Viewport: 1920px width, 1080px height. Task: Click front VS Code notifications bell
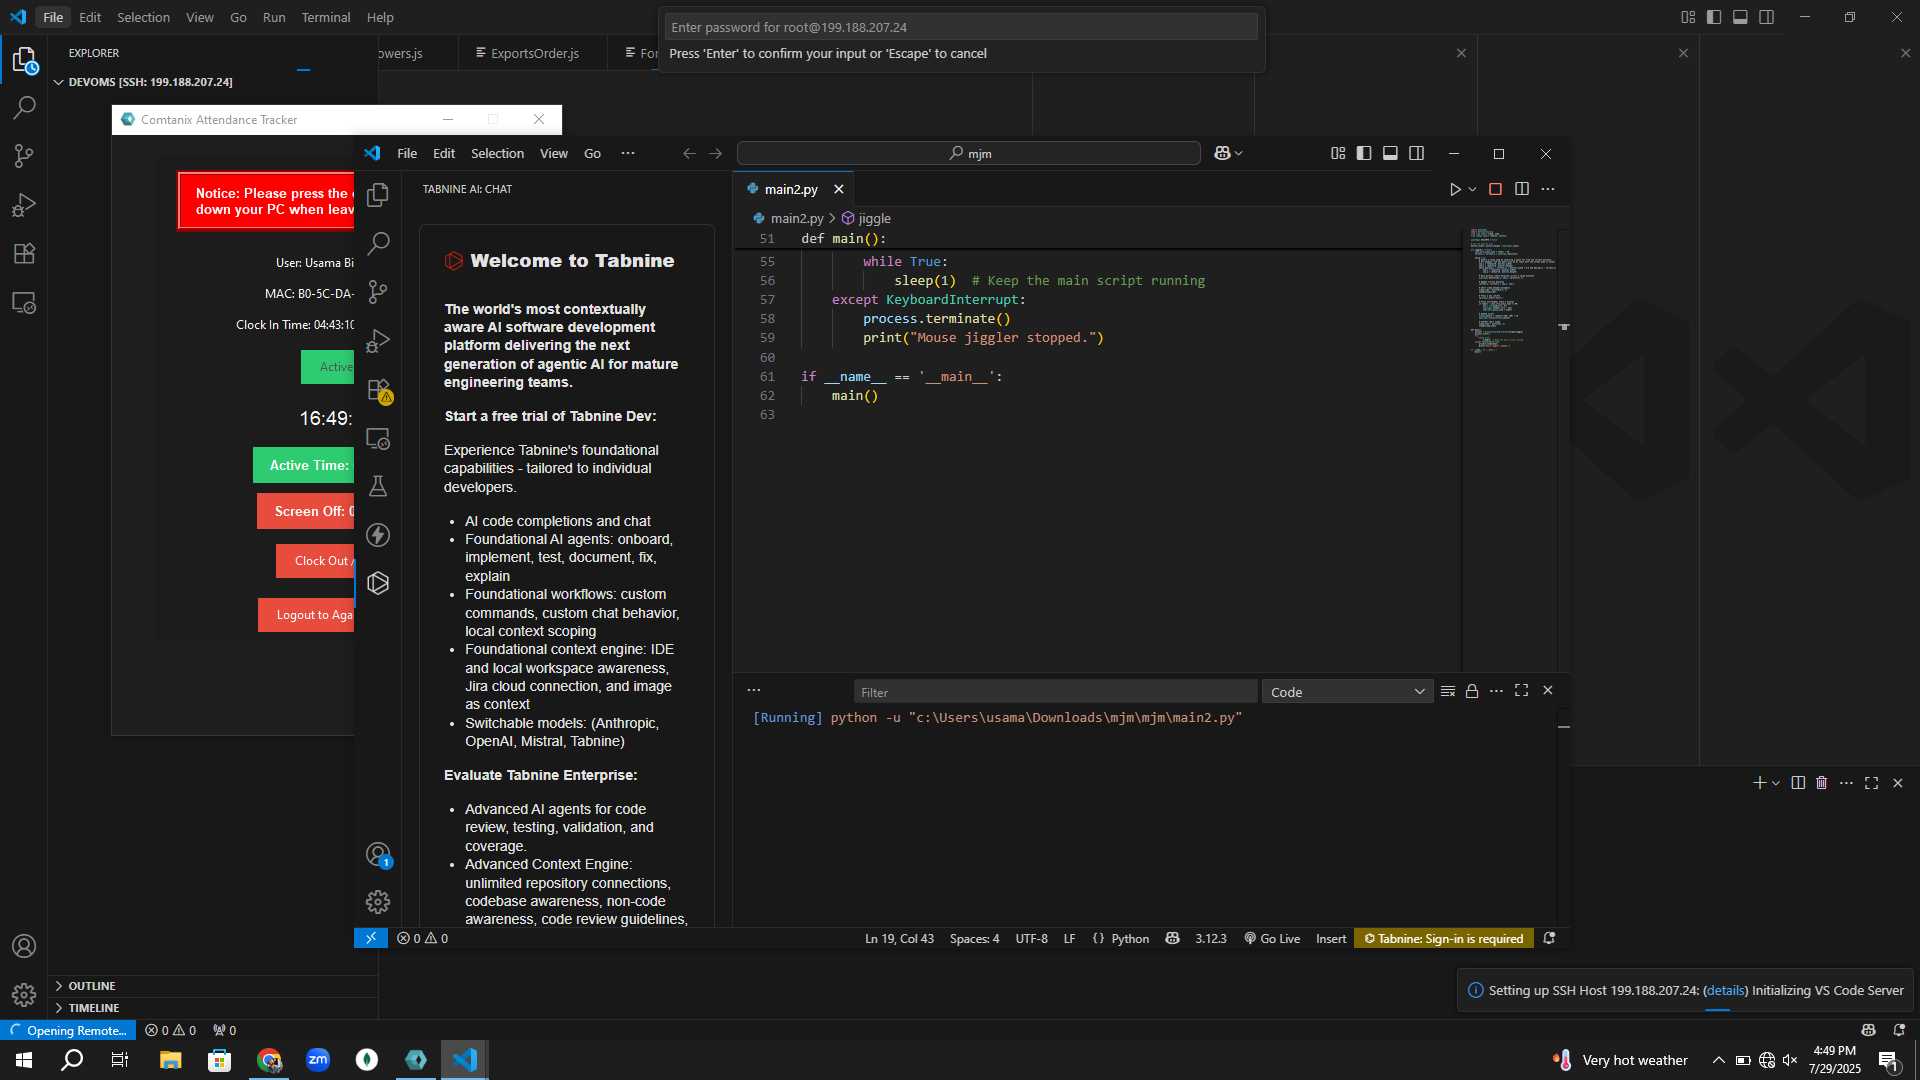pos(1549,939)
